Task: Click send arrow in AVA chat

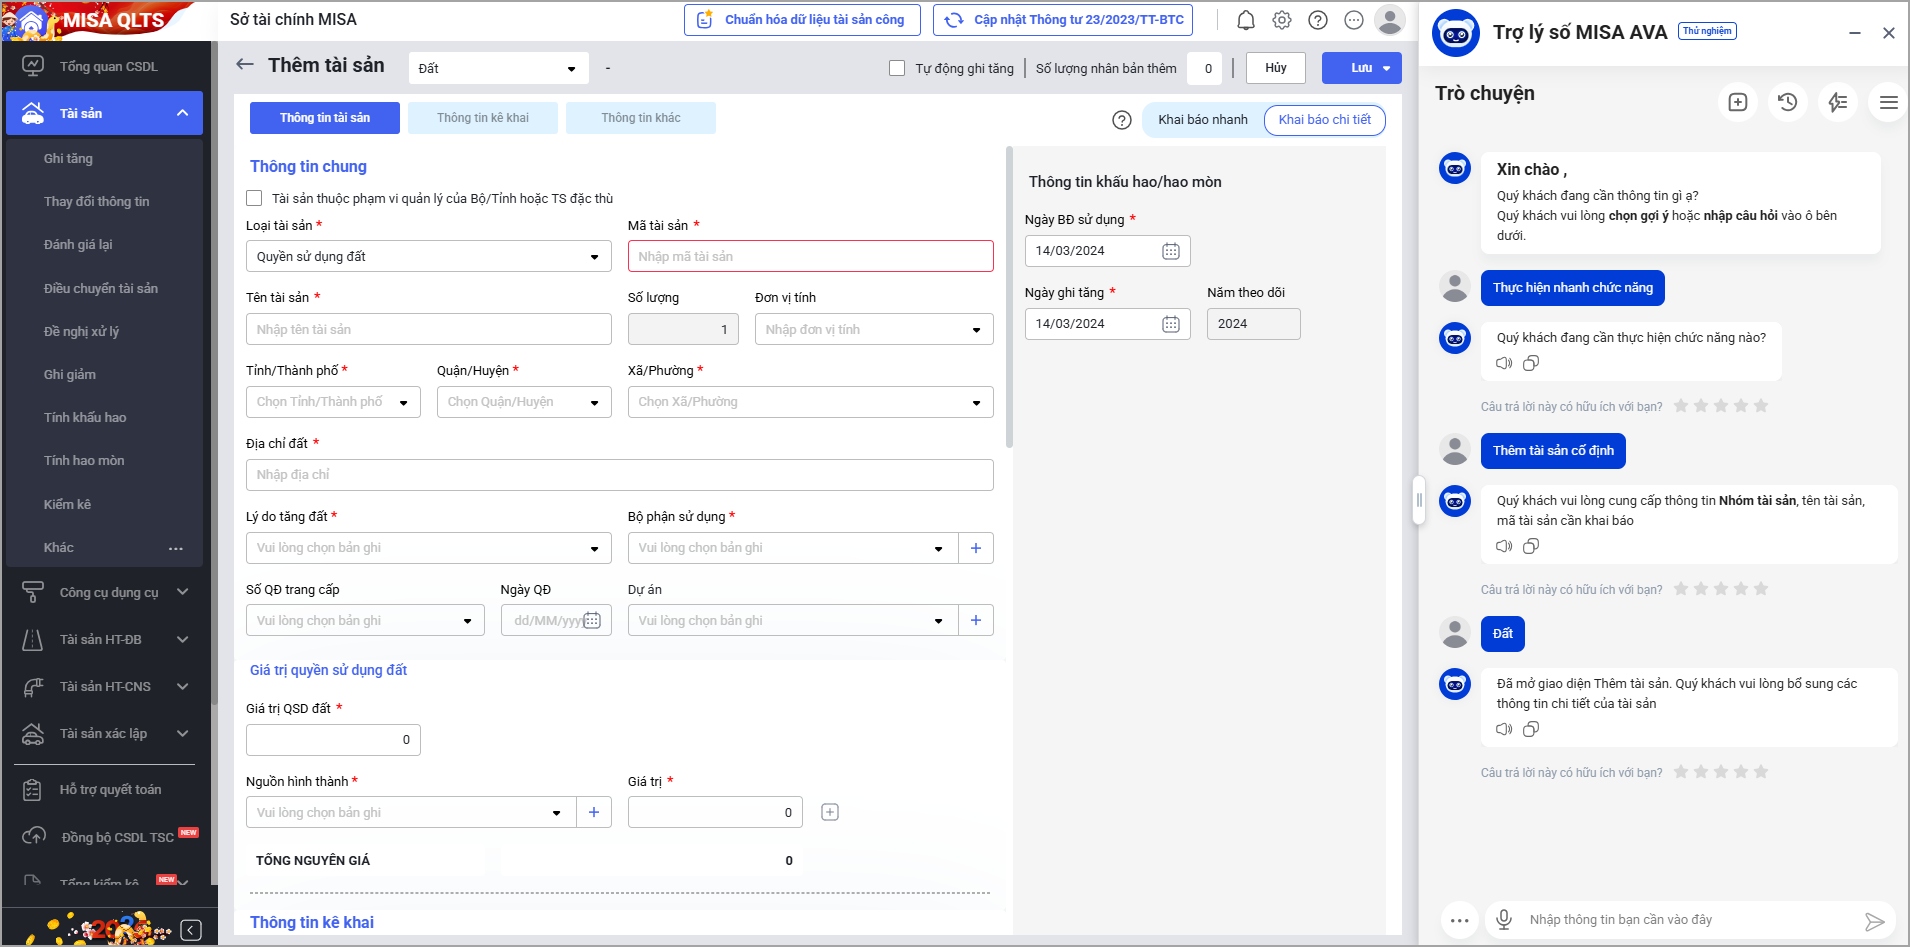Action: pos(1874,921)
